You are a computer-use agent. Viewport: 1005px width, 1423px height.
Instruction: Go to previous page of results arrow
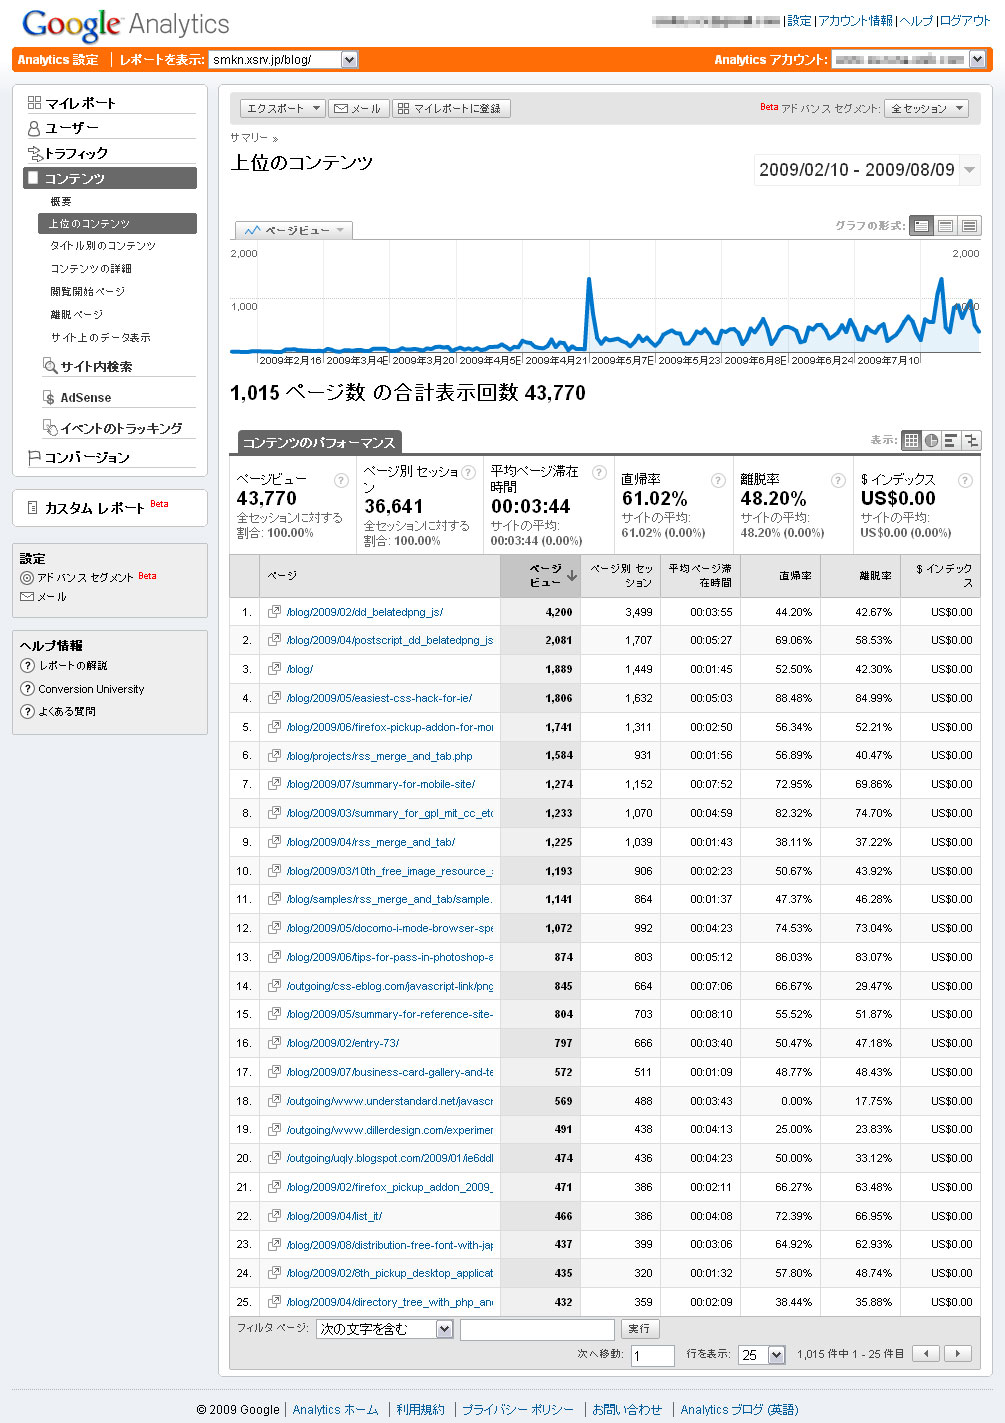(927, 1354)
